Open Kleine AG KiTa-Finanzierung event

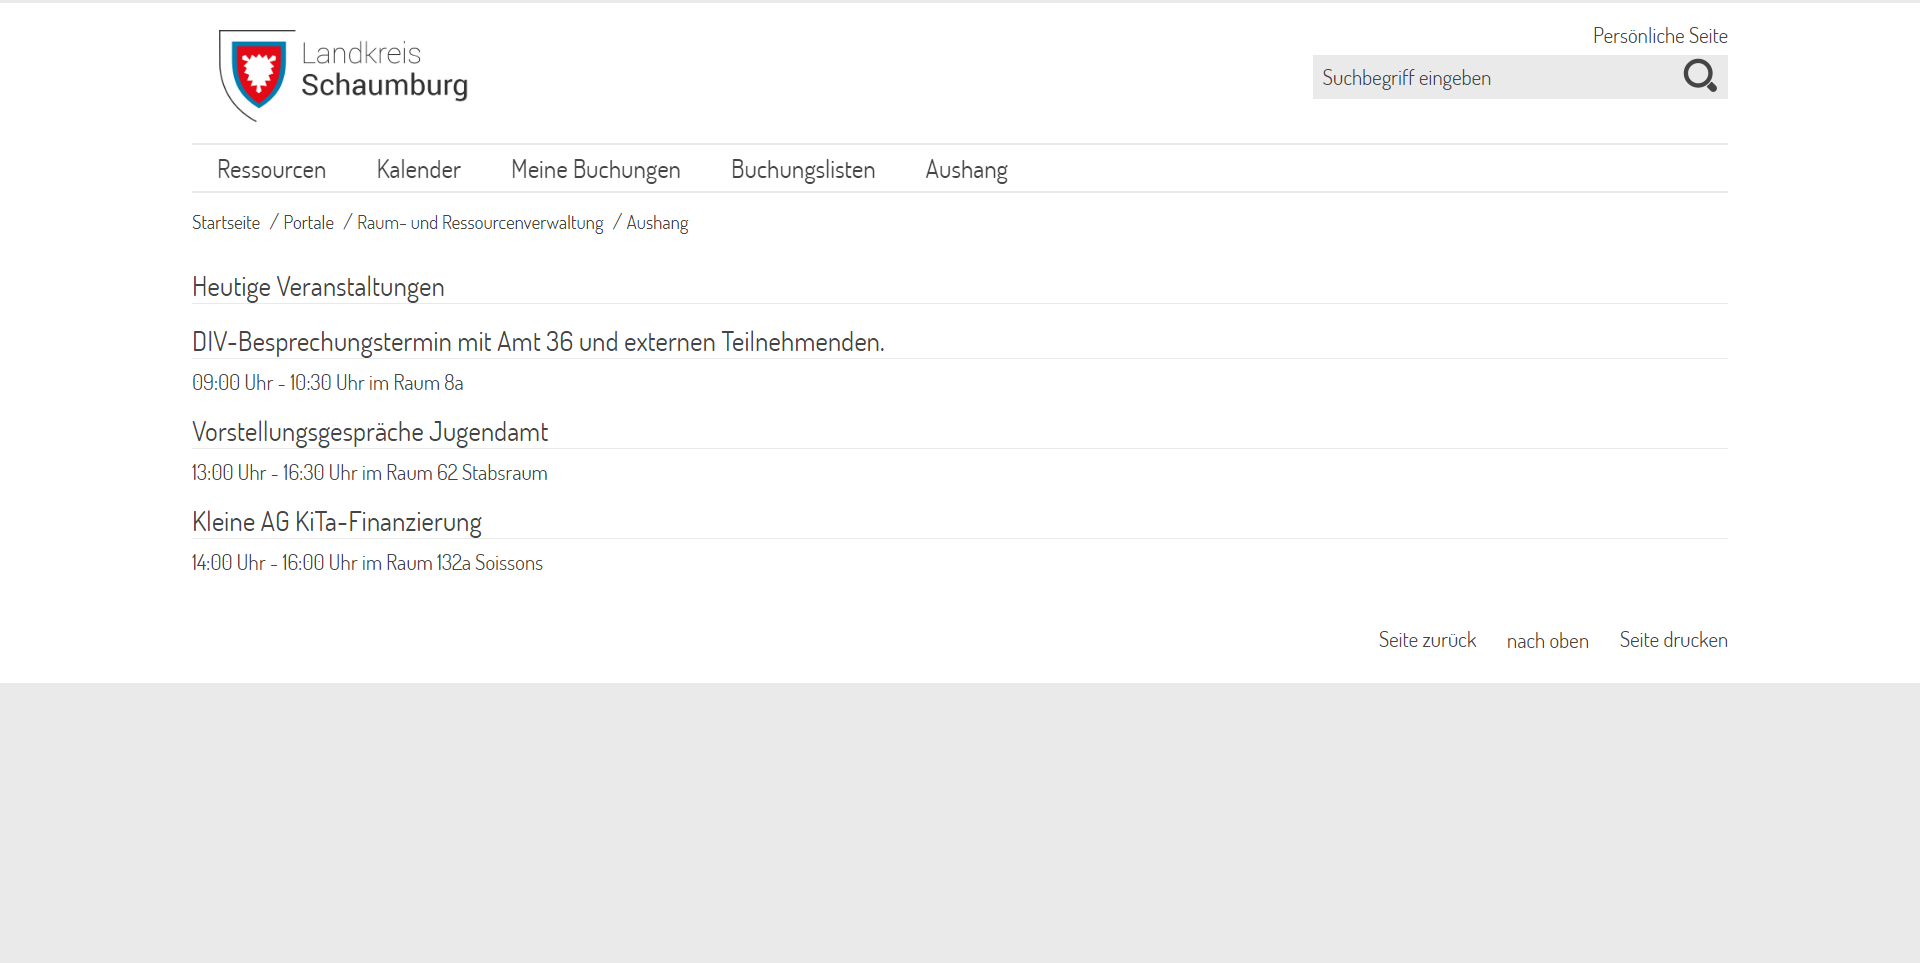337,522
